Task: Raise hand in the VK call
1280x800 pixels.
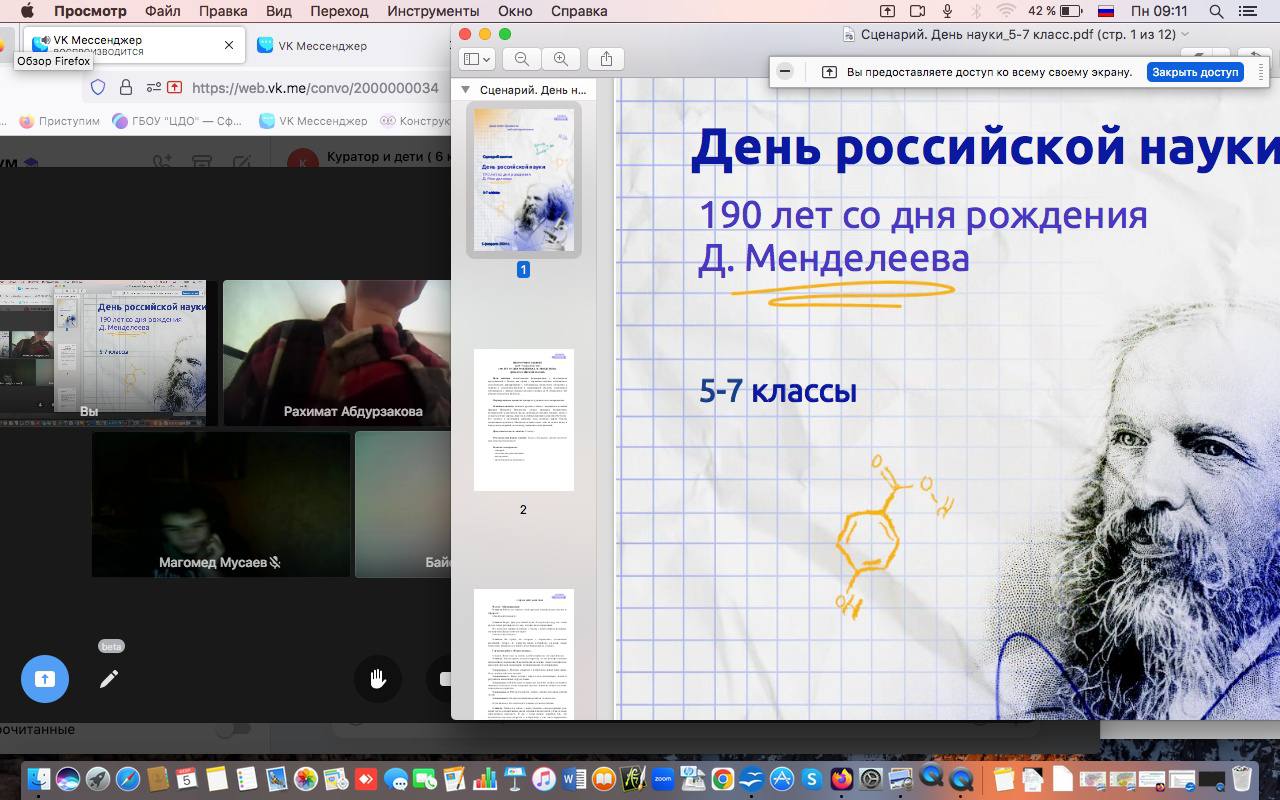Action: pyautogui.click(x=378, y=679)
